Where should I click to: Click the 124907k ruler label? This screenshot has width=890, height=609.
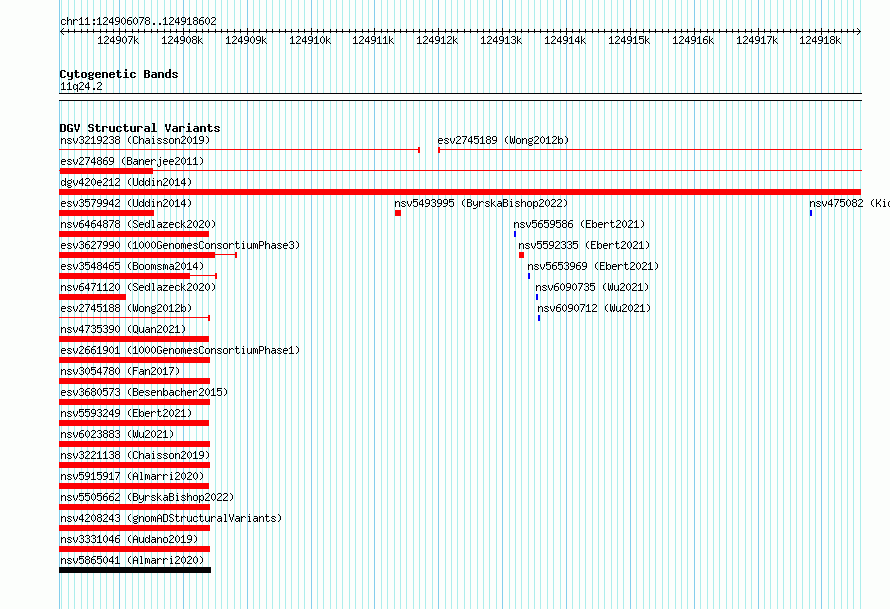[x=118, y=40]
